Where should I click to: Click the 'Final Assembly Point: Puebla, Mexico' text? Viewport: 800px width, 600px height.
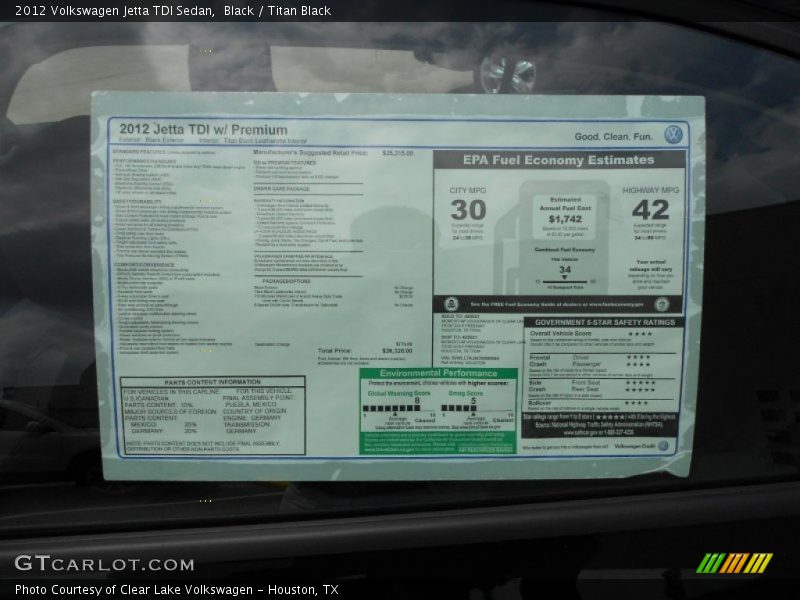pos(258,401)
